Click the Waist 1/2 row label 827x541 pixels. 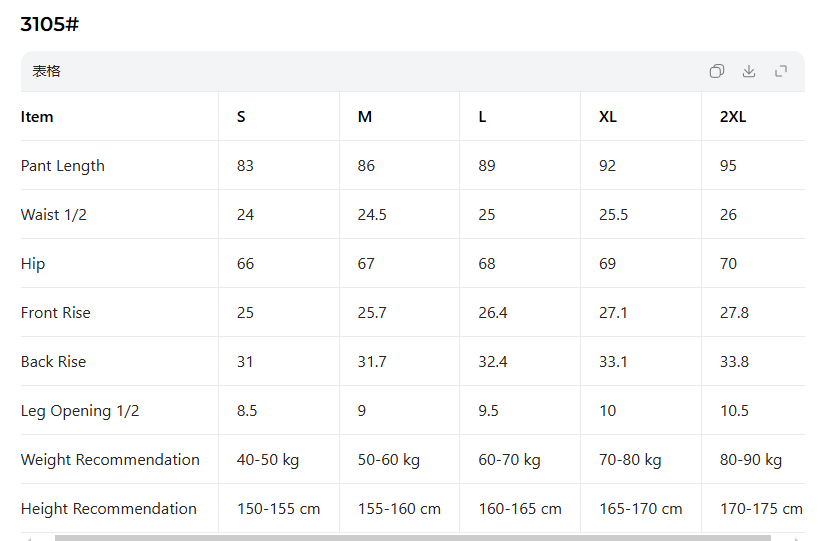point(54,215)
